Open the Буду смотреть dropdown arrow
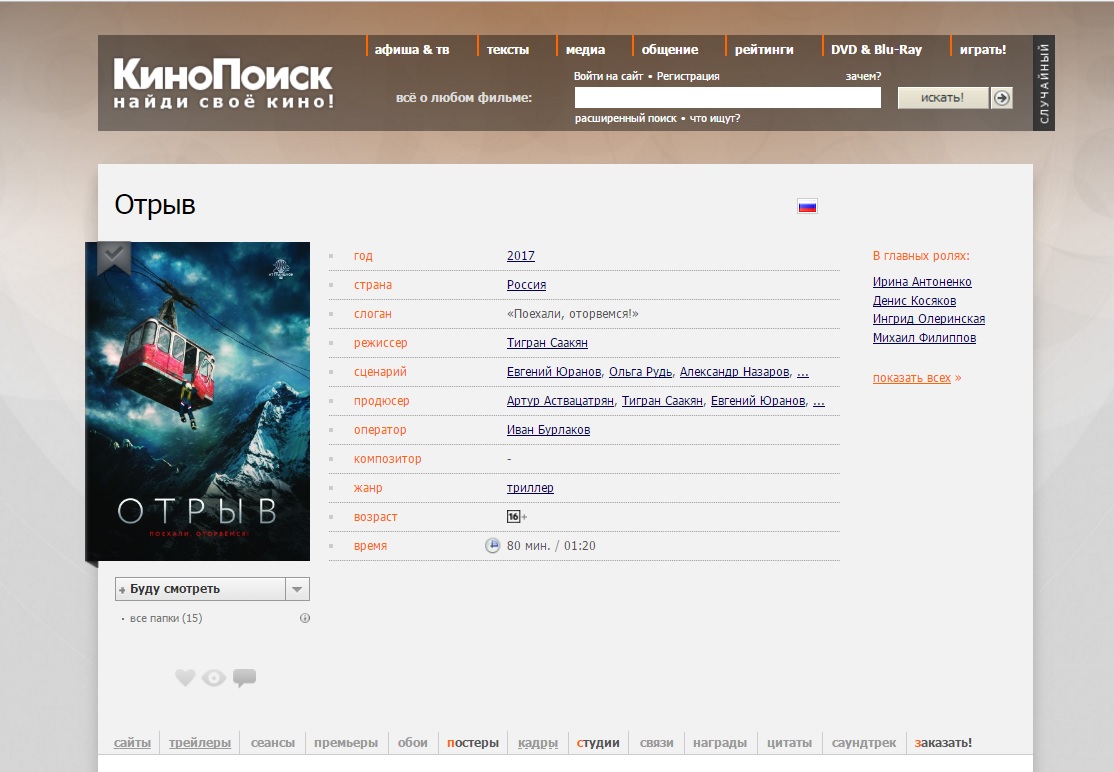 tap(297, 589)
